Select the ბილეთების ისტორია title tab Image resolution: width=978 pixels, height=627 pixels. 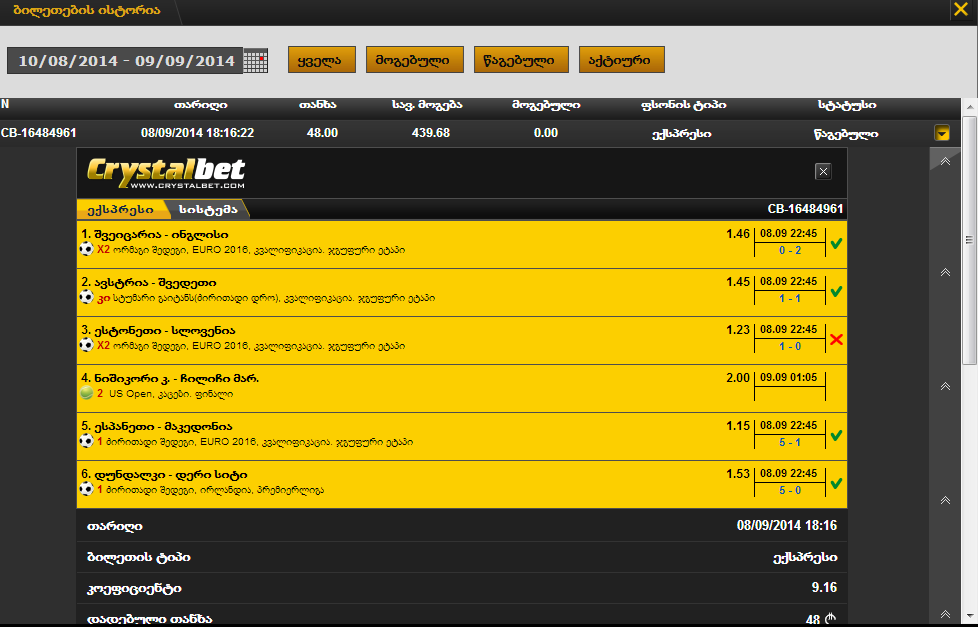click(87, 11)
